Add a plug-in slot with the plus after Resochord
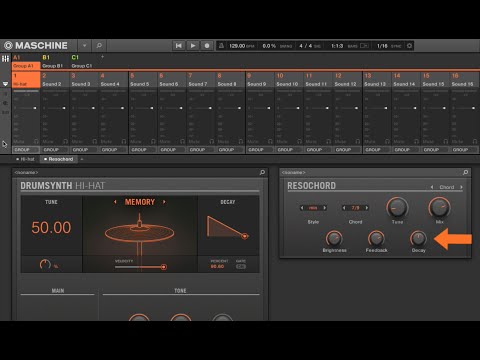This screenshot has height=360, width=480. [x=82, y=159]
